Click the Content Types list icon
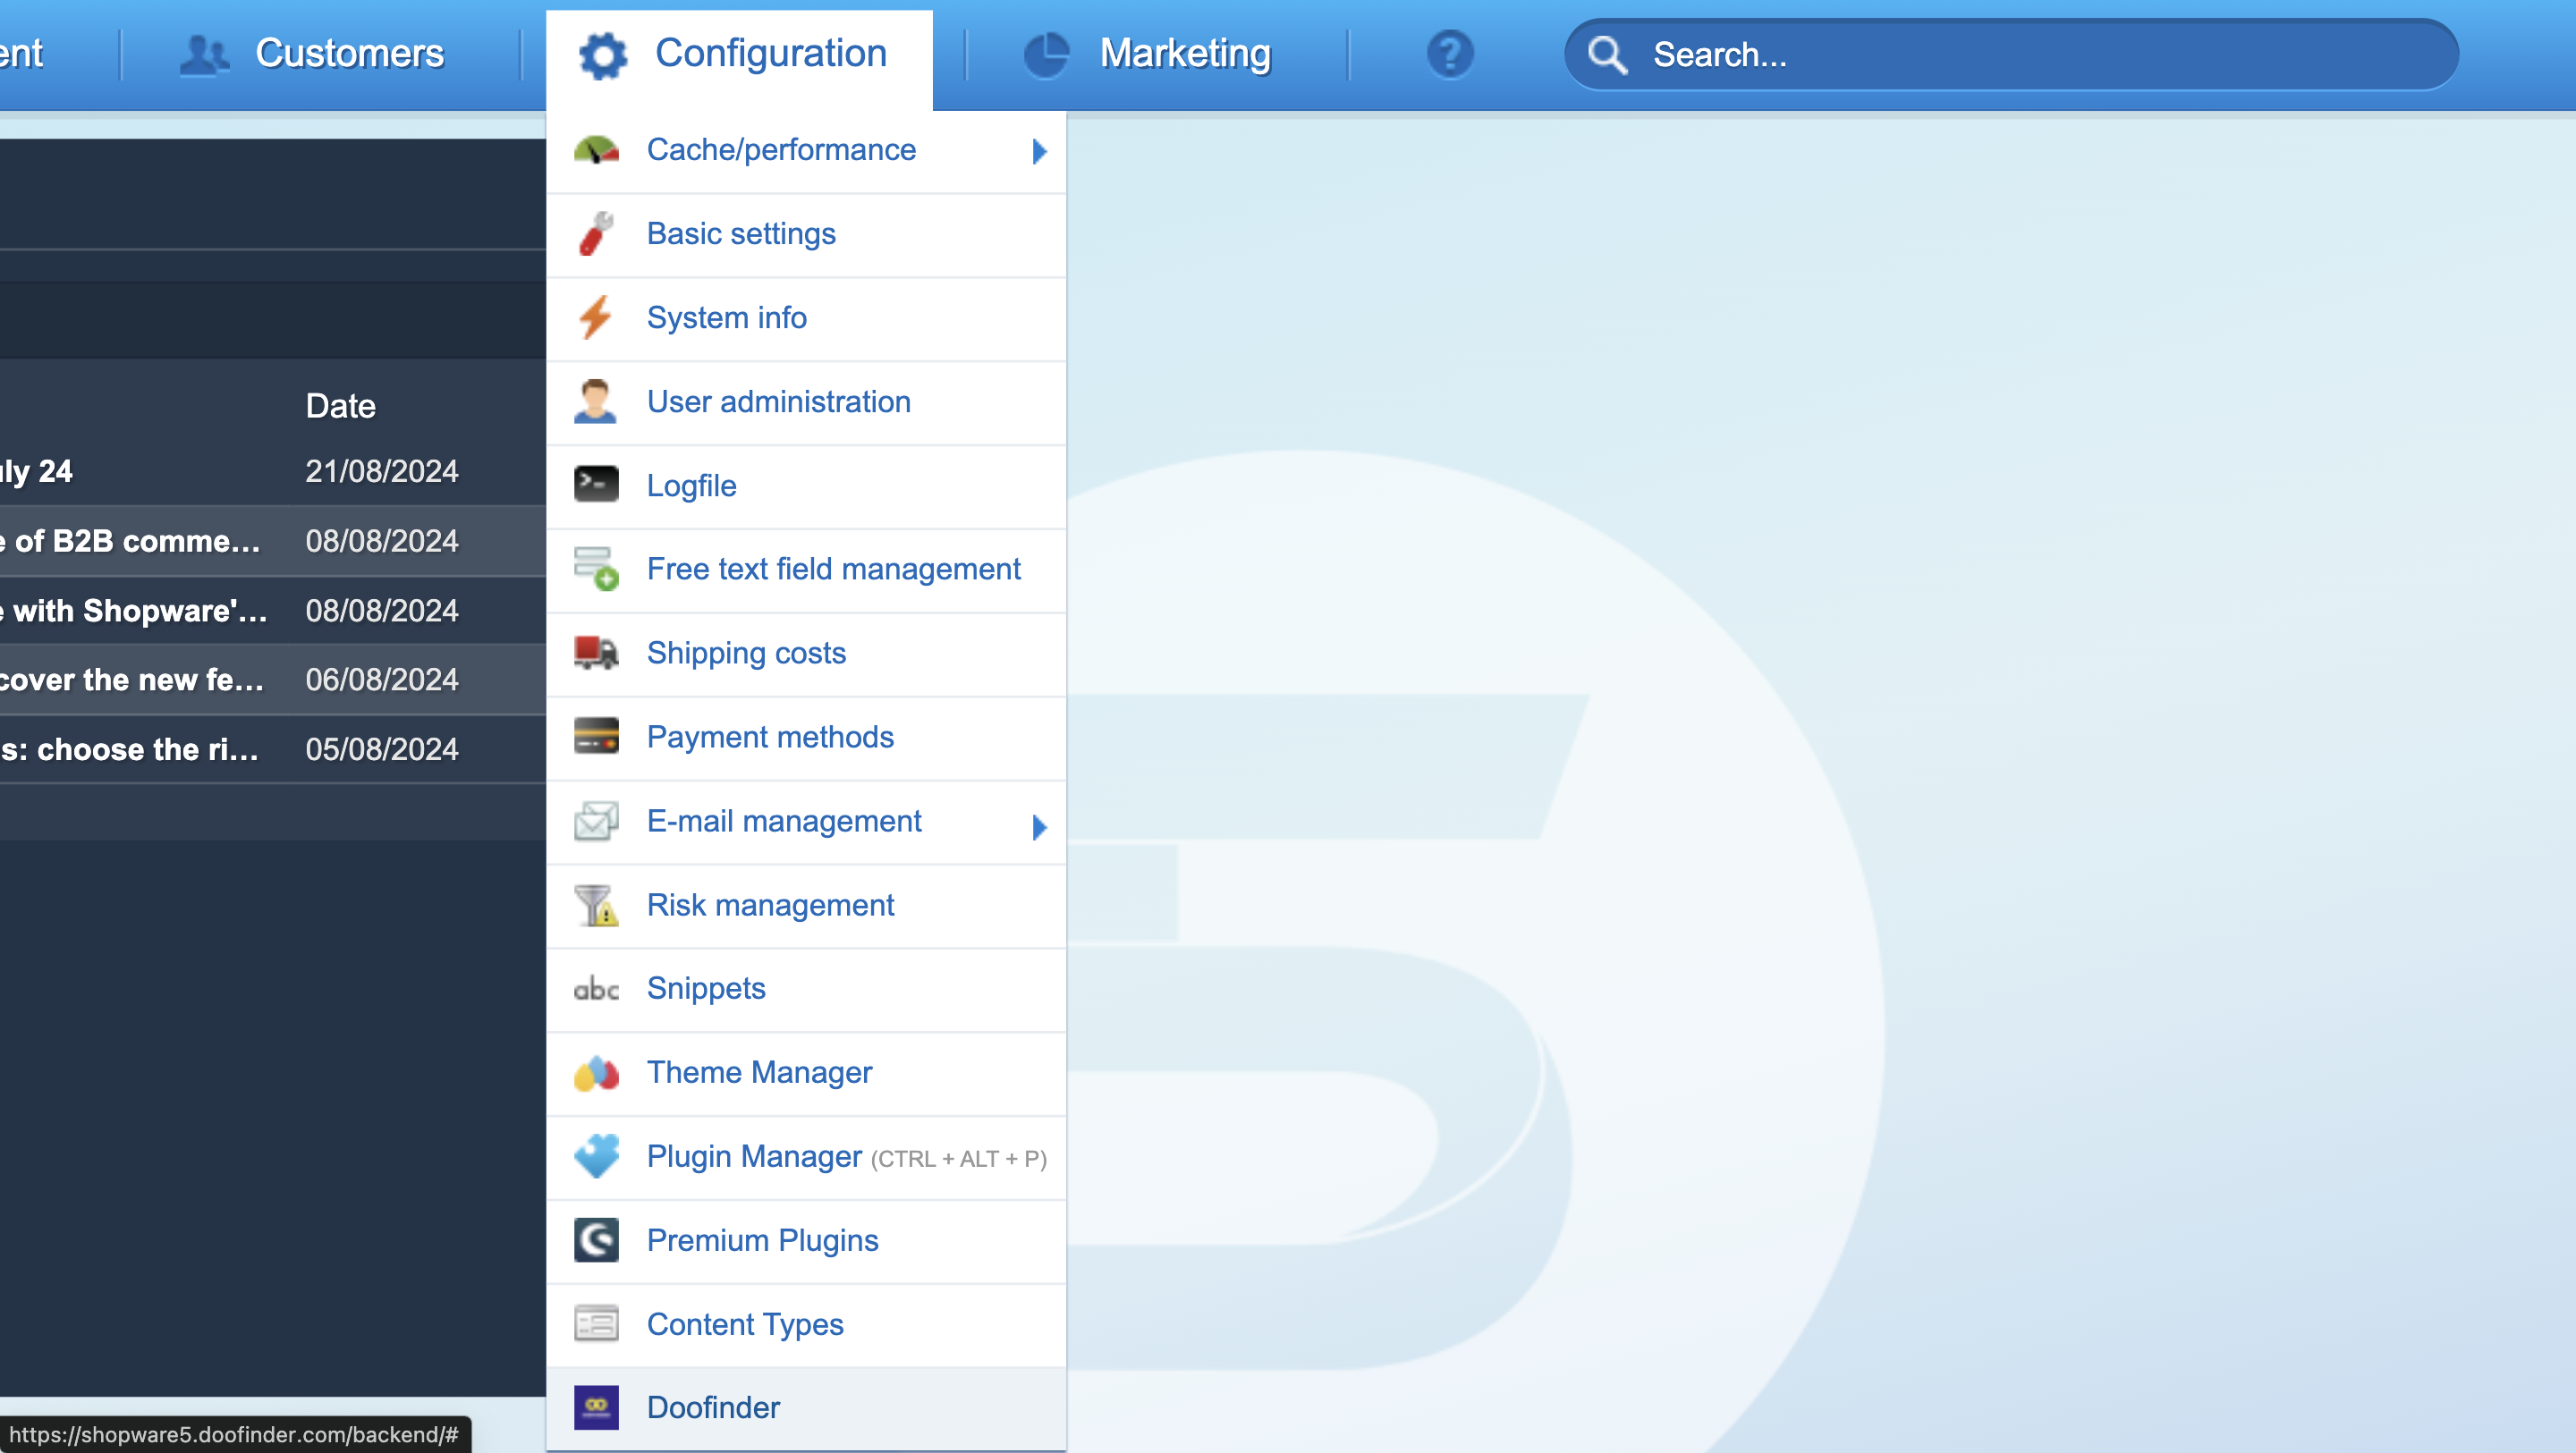The image size is (2576, 1453). 596,1324
